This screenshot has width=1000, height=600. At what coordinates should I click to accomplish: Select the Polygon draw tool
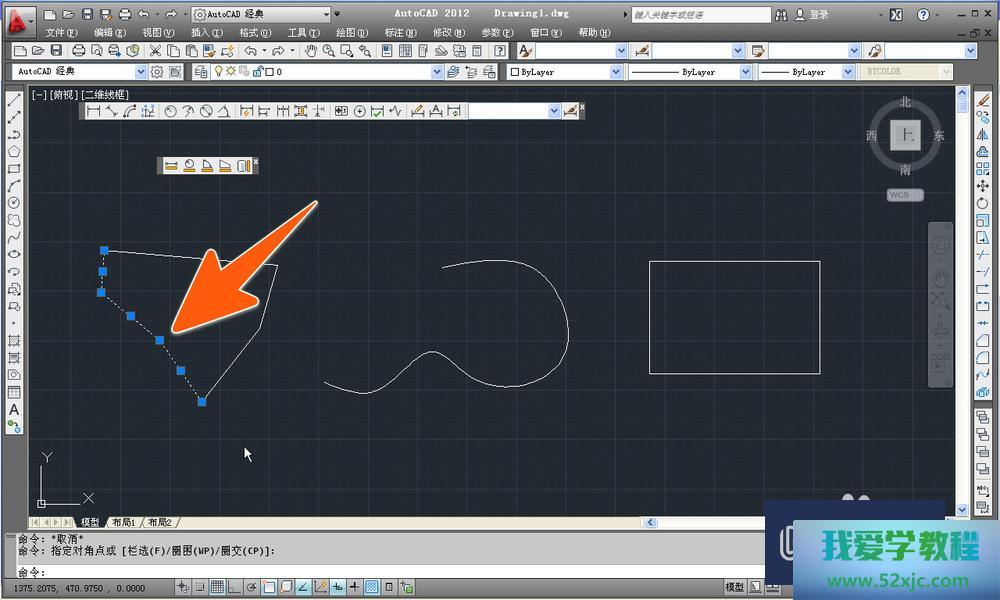pyautogui.click(x=14, y=151)
